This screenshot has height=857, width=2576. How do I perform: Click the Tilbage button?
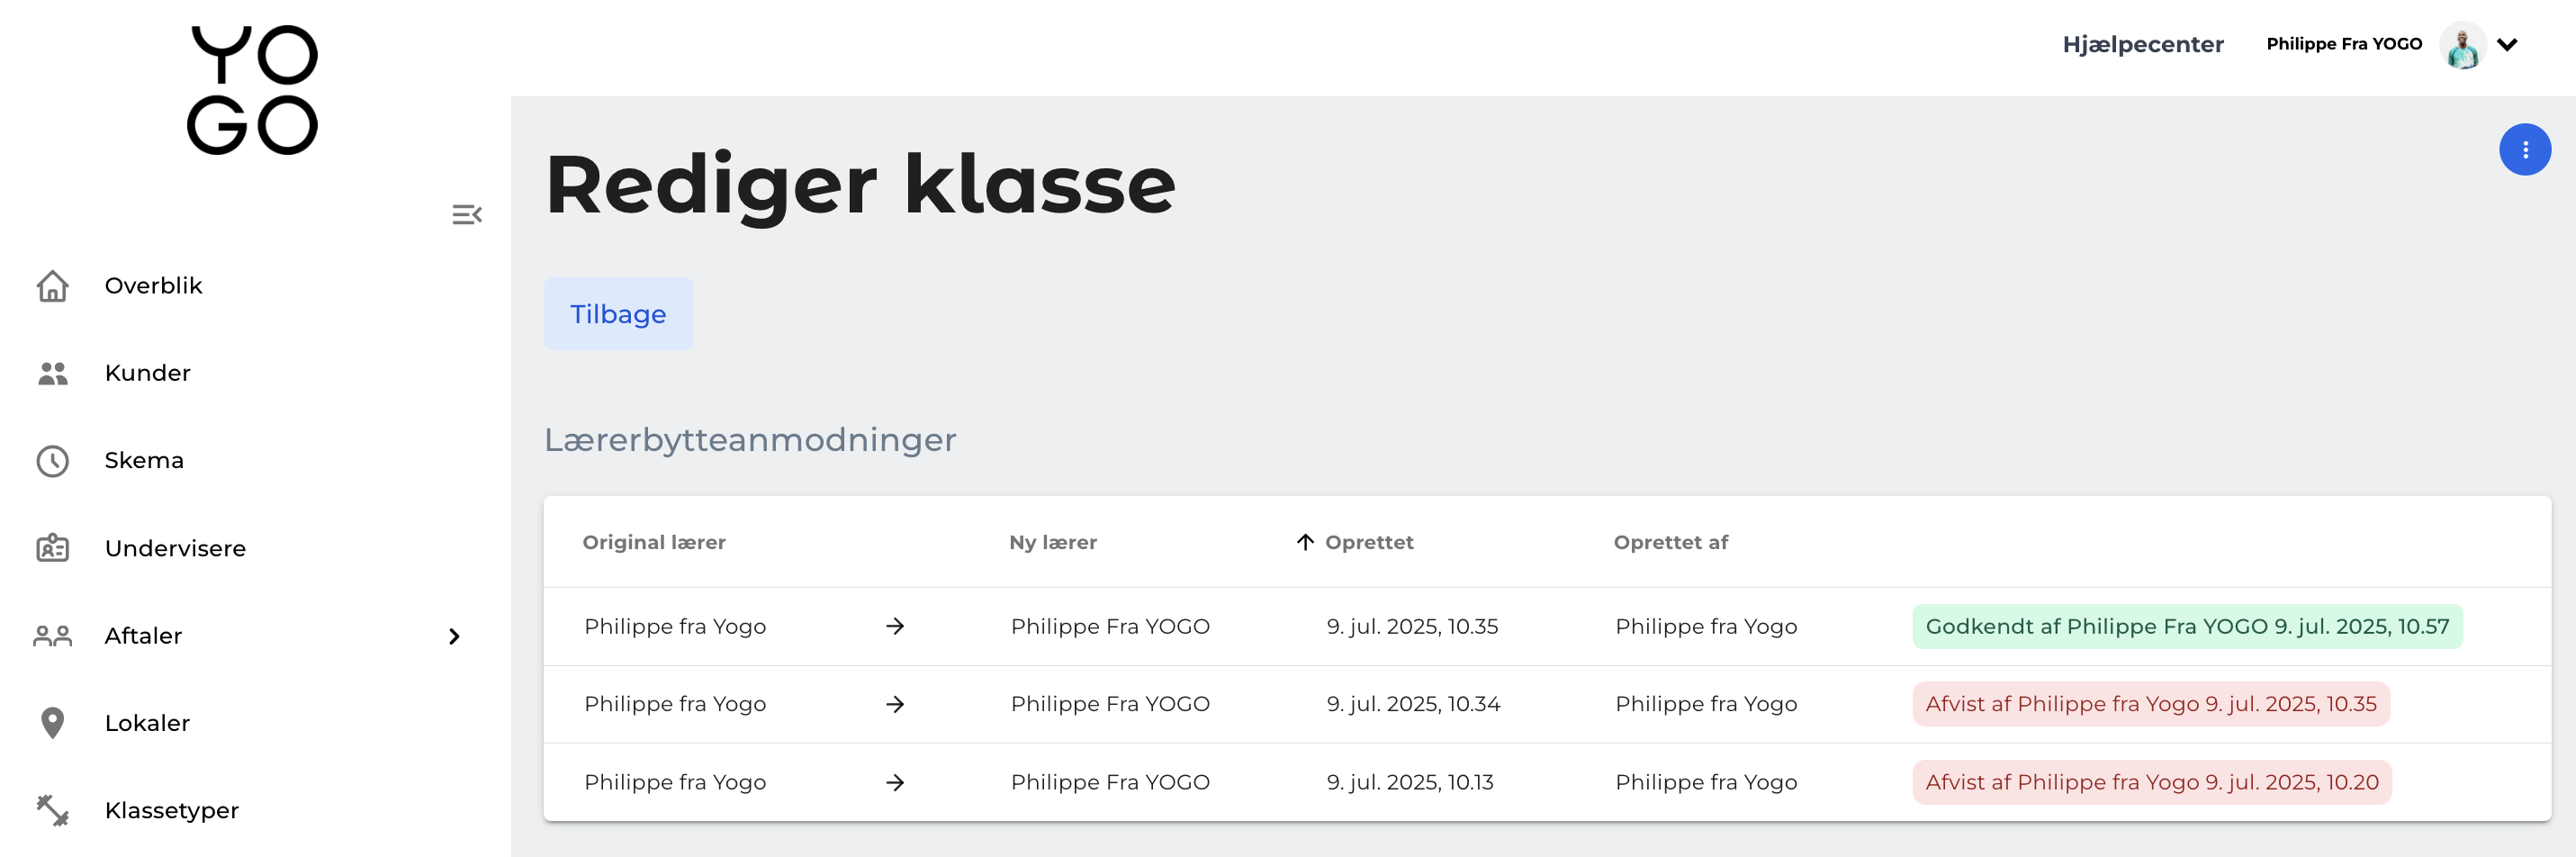[x=618, y=314]
